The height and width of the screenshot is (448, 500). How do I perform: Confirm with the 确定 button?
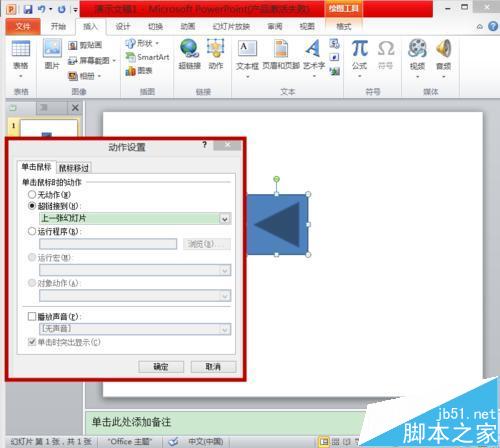coord(161,367)
